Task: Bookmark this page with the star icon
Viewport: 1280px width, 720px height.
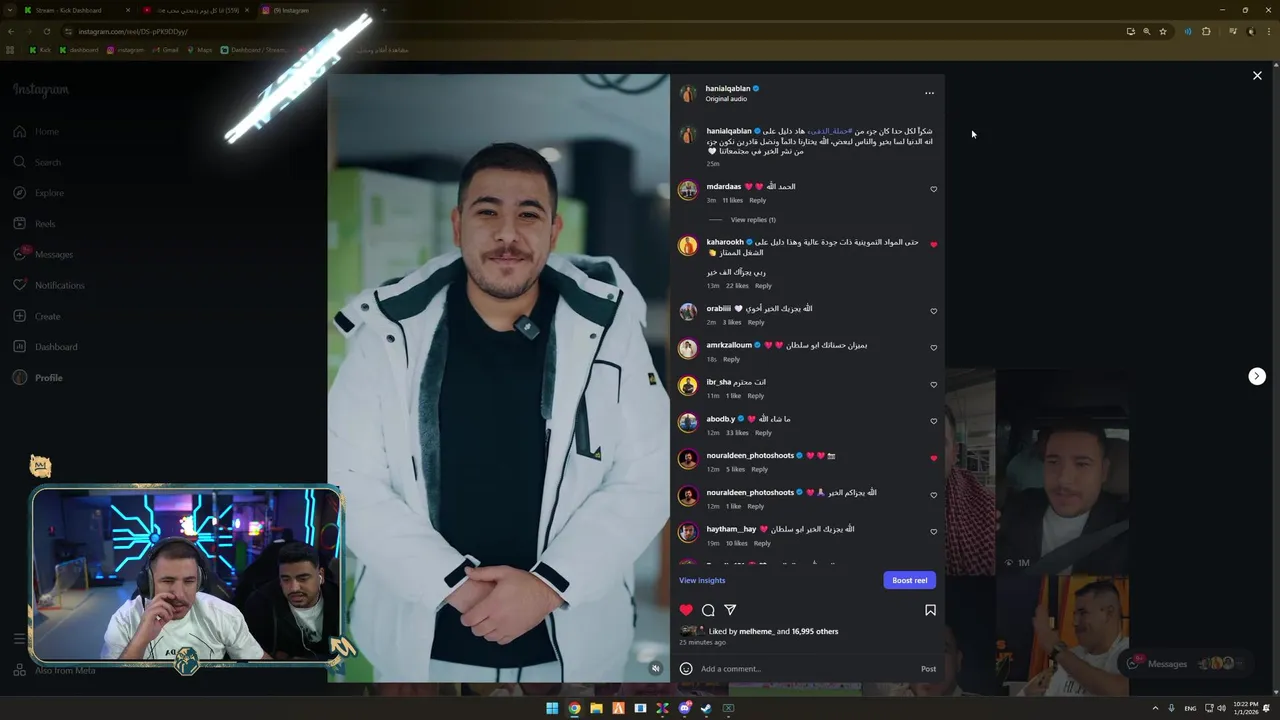Action: pyautogui.click(x=1163, y=31)
